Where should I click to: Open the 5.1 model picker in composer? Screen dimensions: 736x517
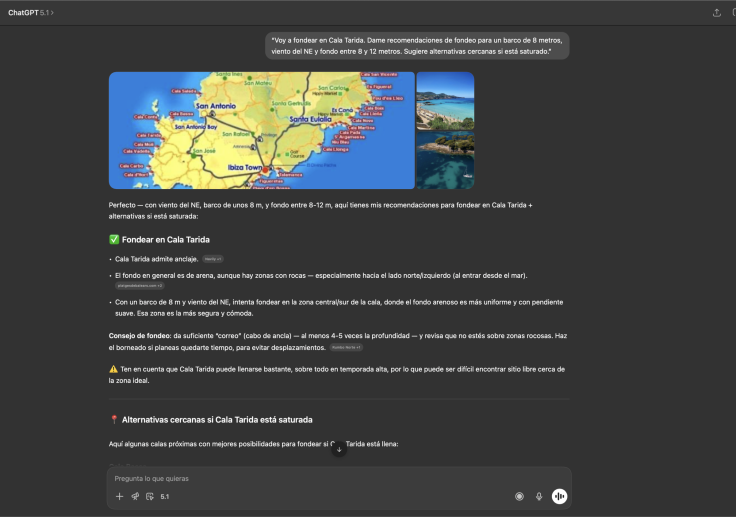pyautogui.click(x=165, y=496)
